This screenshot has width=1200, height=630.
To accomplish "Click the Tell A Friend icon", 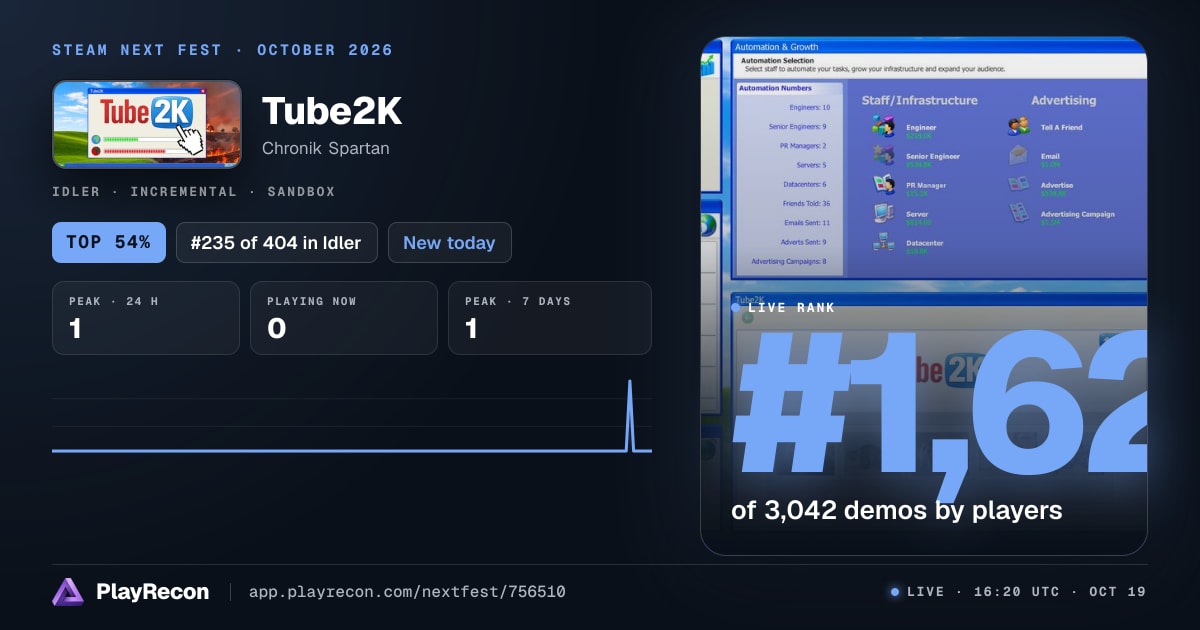I will tap(1018, 127).
